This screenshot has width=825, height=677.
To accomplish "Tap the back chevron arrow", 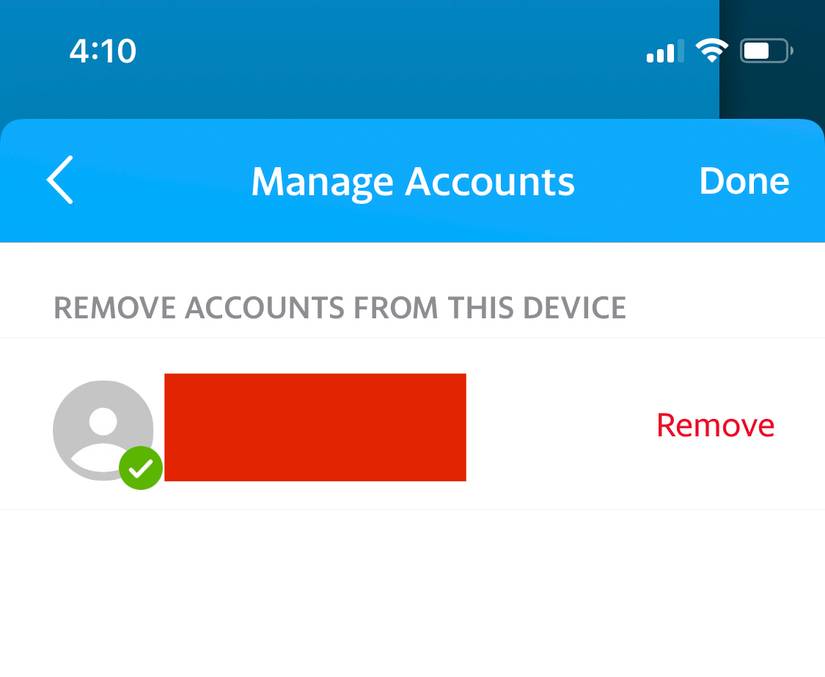I will (x=60, y=181).
